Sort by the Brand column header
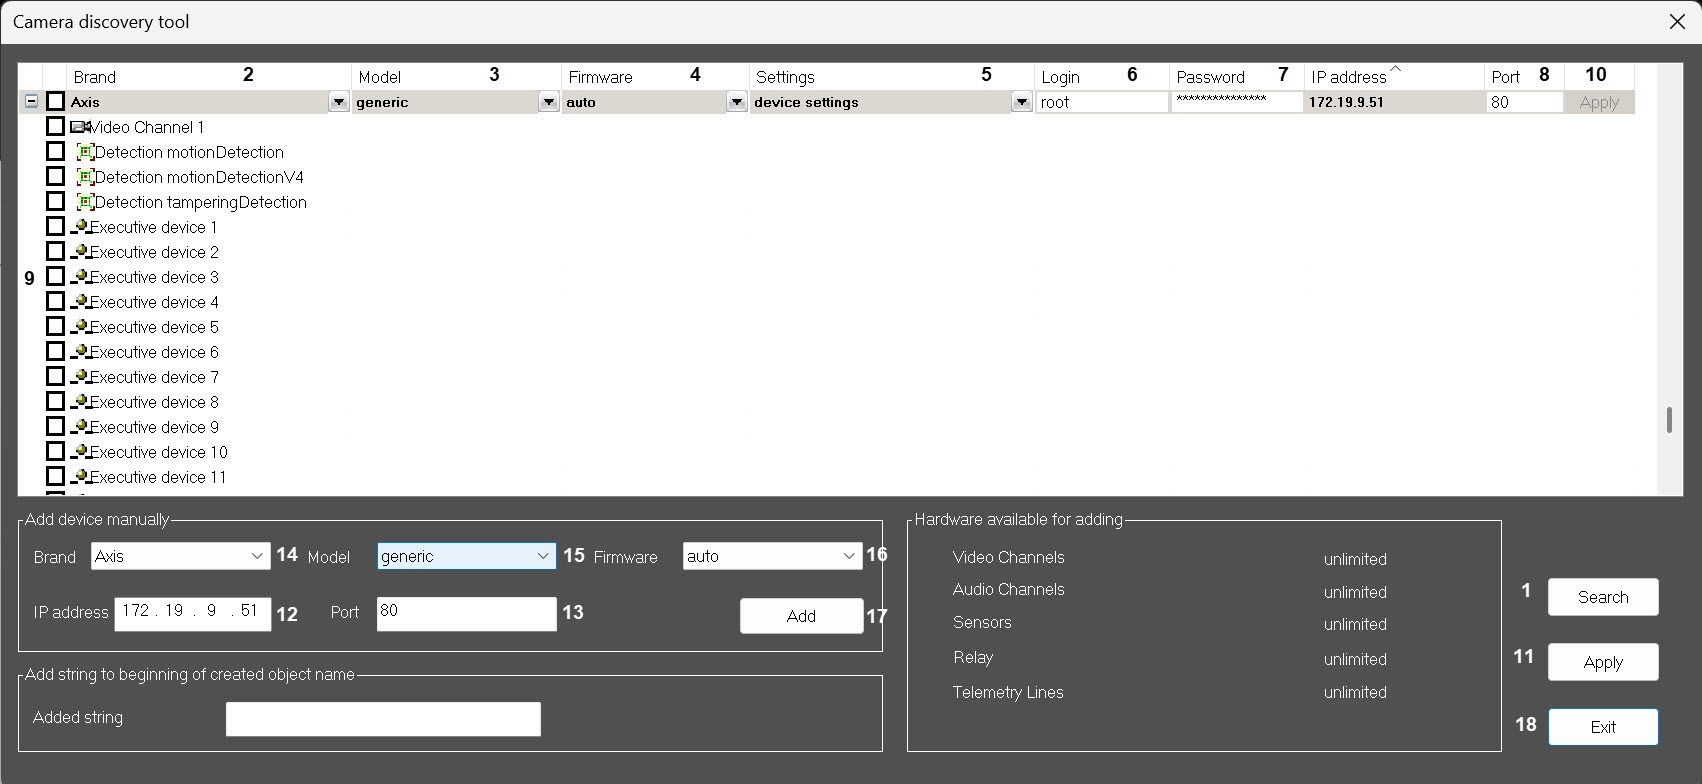This screenshot has height=784, width=1702. [x=208, y=77]
